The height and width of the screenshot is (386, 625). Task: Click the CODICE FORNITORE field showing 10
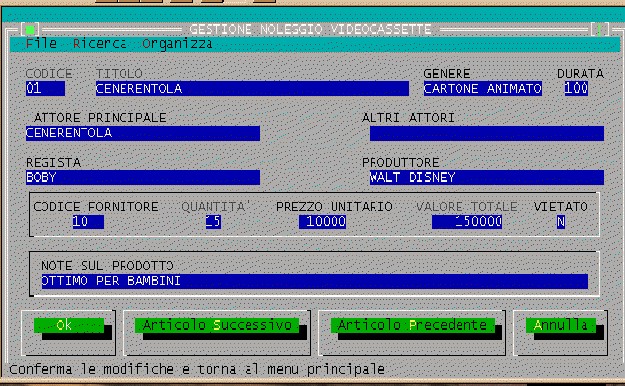88,222
